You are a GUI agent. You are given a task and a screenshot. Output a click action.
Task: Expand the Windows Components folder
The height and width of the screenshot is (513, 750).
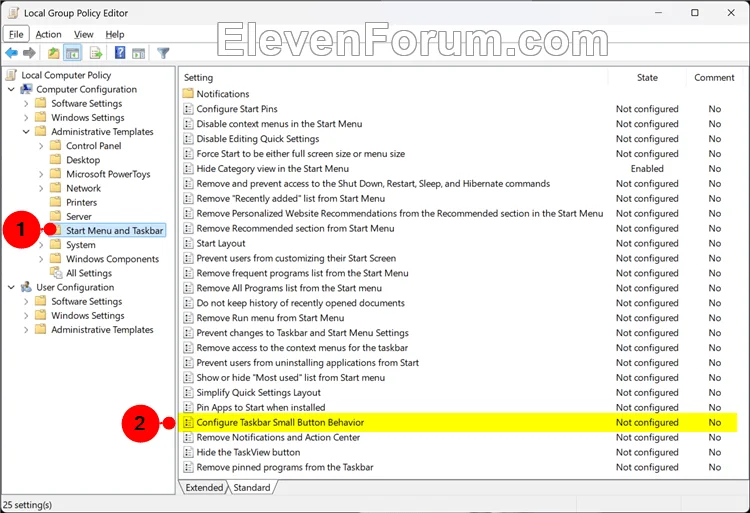[41, 259]
